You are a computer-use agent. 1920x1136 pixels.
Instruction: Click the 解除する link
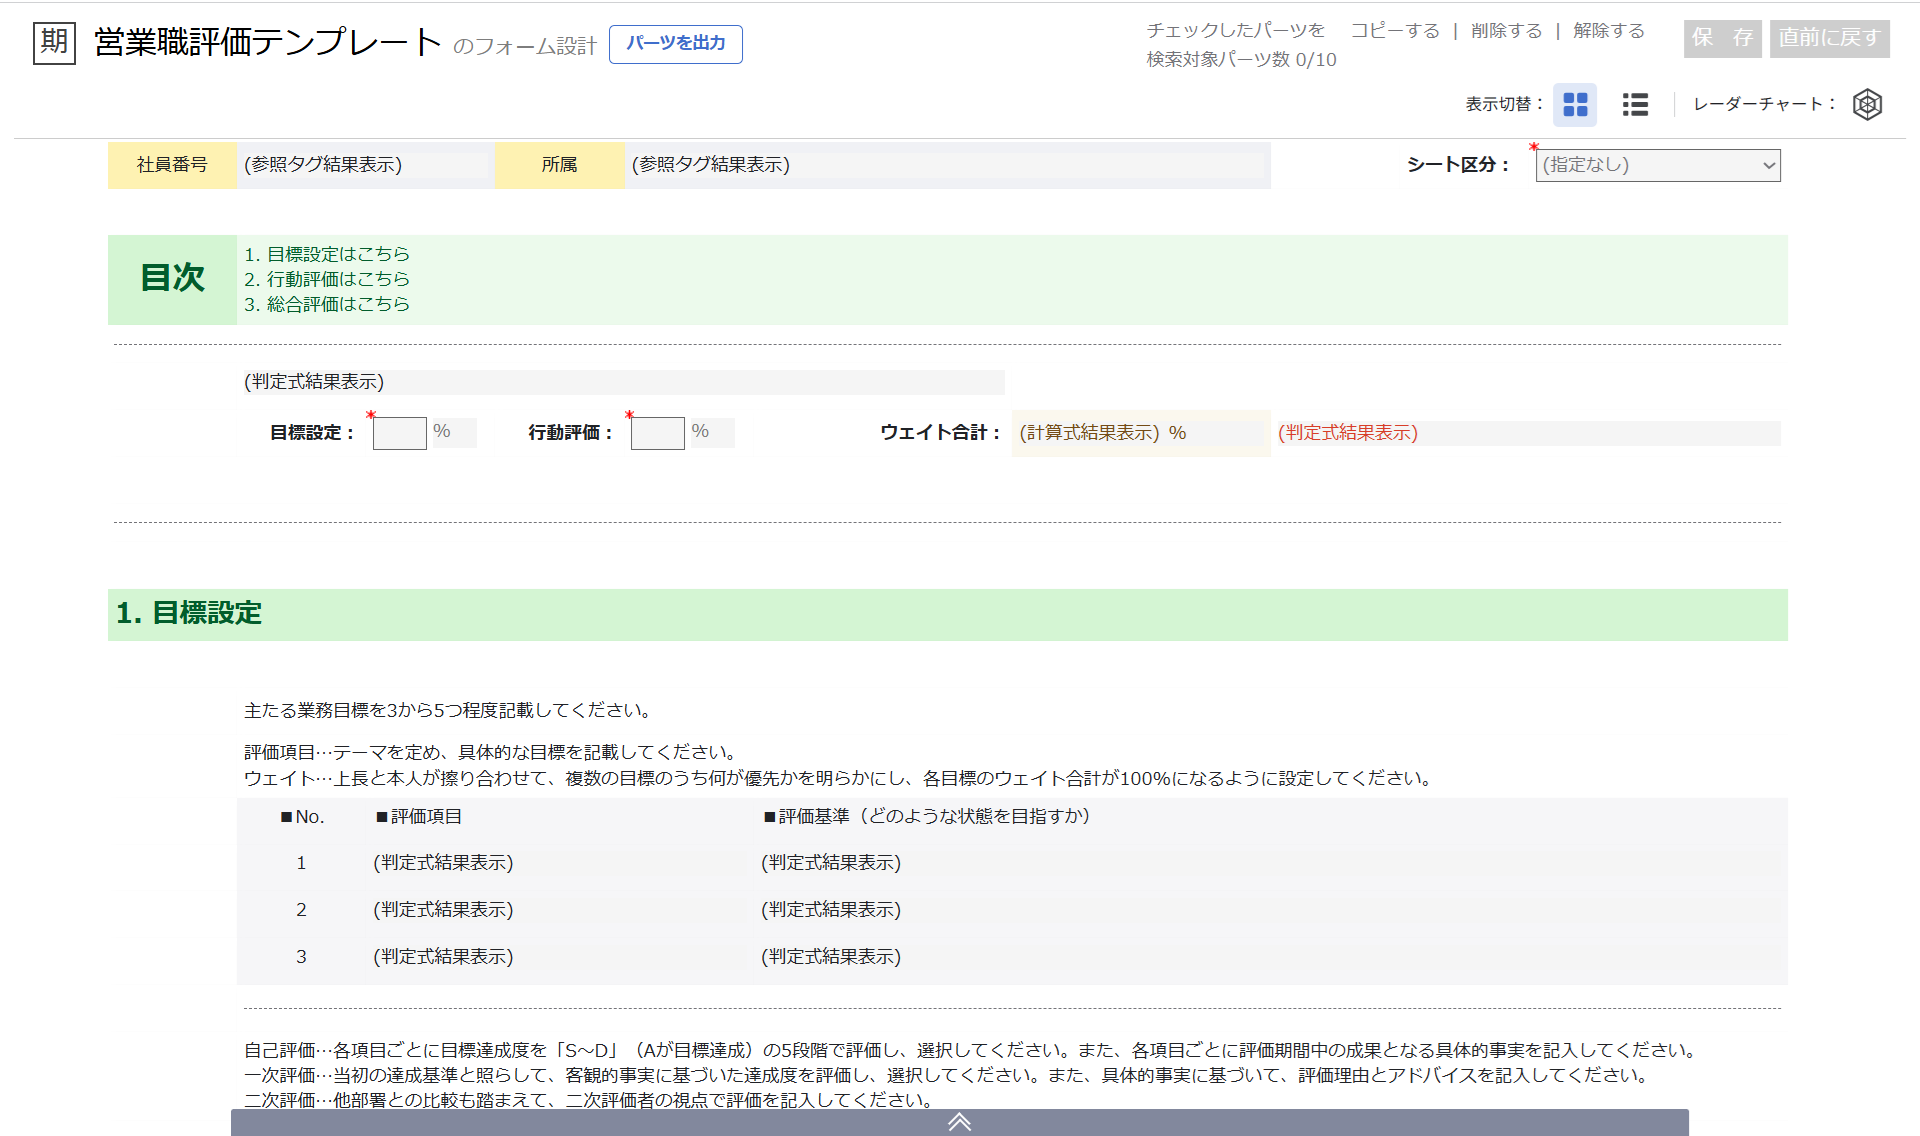[1608, 31]
